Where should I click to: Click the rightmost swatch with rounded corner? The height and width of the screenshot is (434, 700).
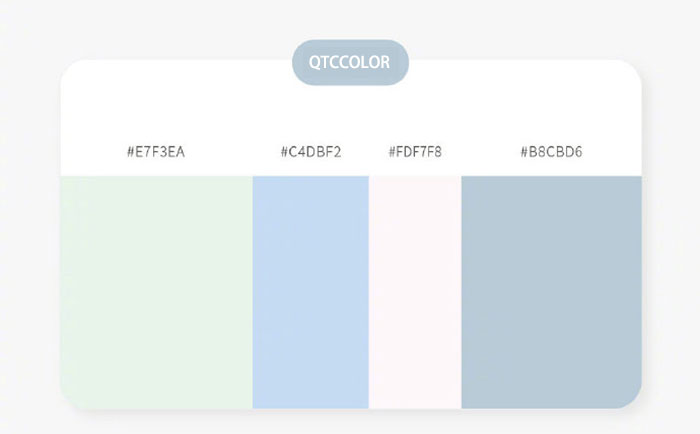point(551,291)
